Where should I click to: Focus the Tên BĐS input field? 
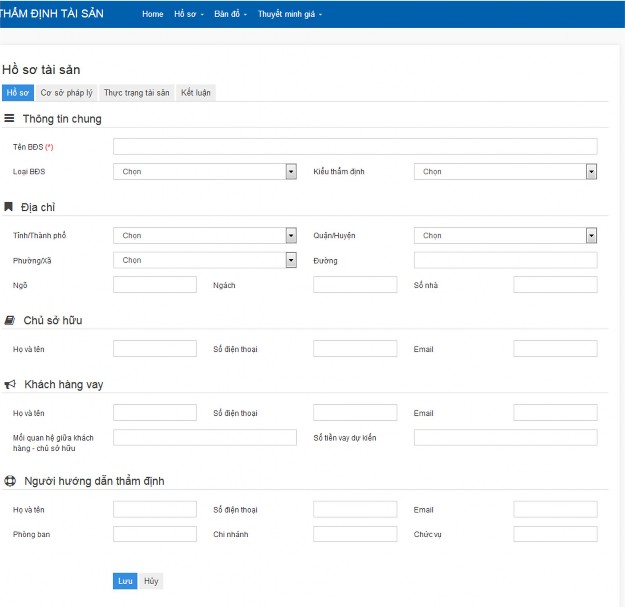point(355,147)
